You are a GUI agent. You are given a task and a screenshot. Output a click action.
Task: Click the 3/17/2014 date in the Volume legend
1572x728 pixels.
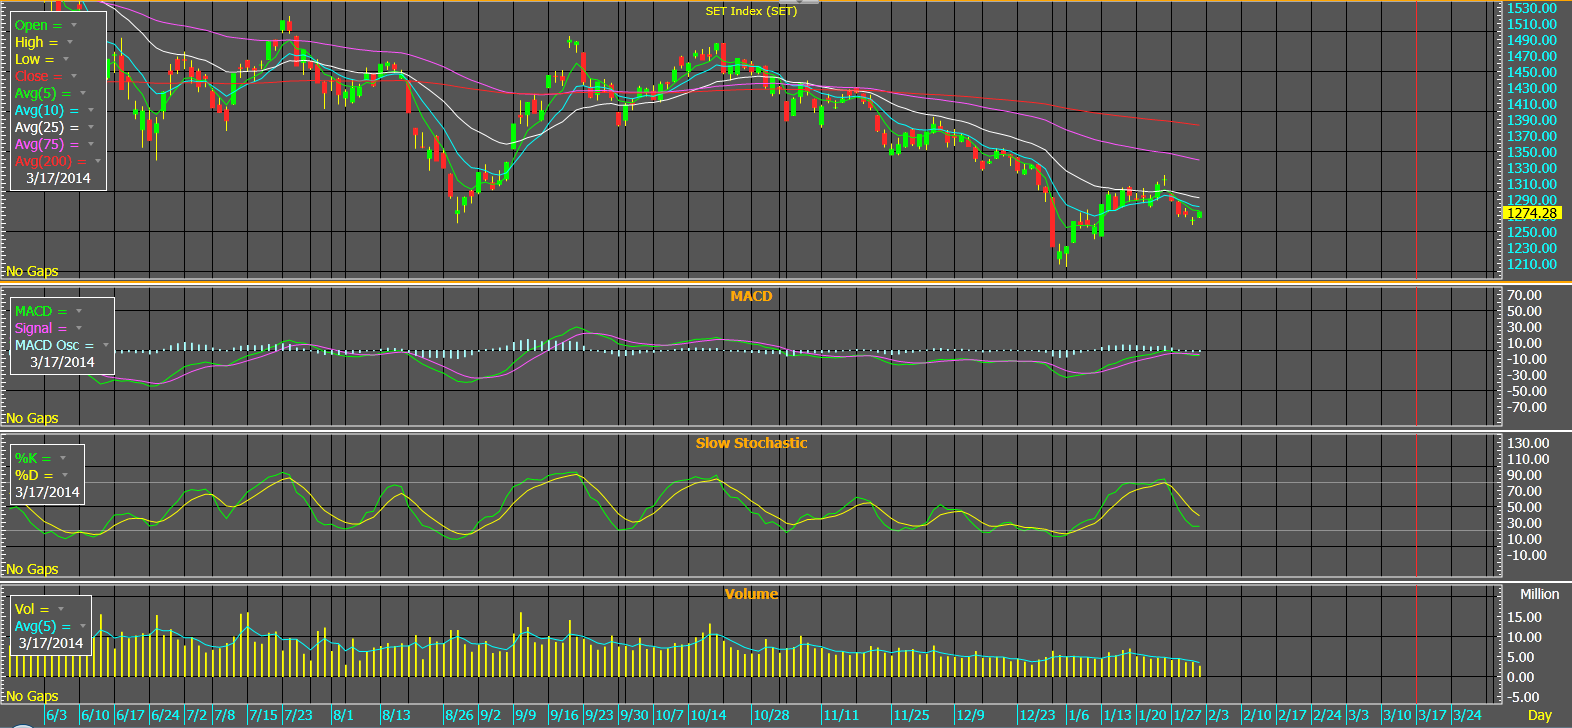pyautogui.click(x=51, y=643)
